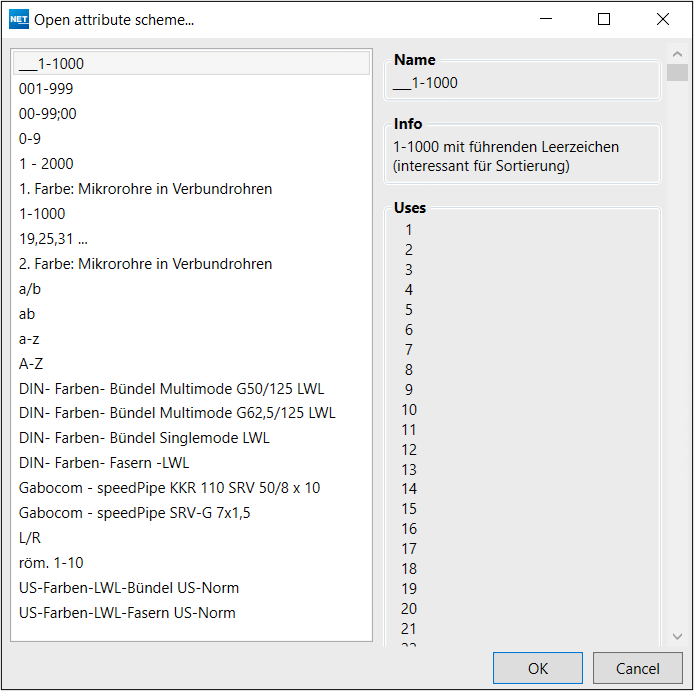Click the NET application icon in title bar

[x=19, y=19]
